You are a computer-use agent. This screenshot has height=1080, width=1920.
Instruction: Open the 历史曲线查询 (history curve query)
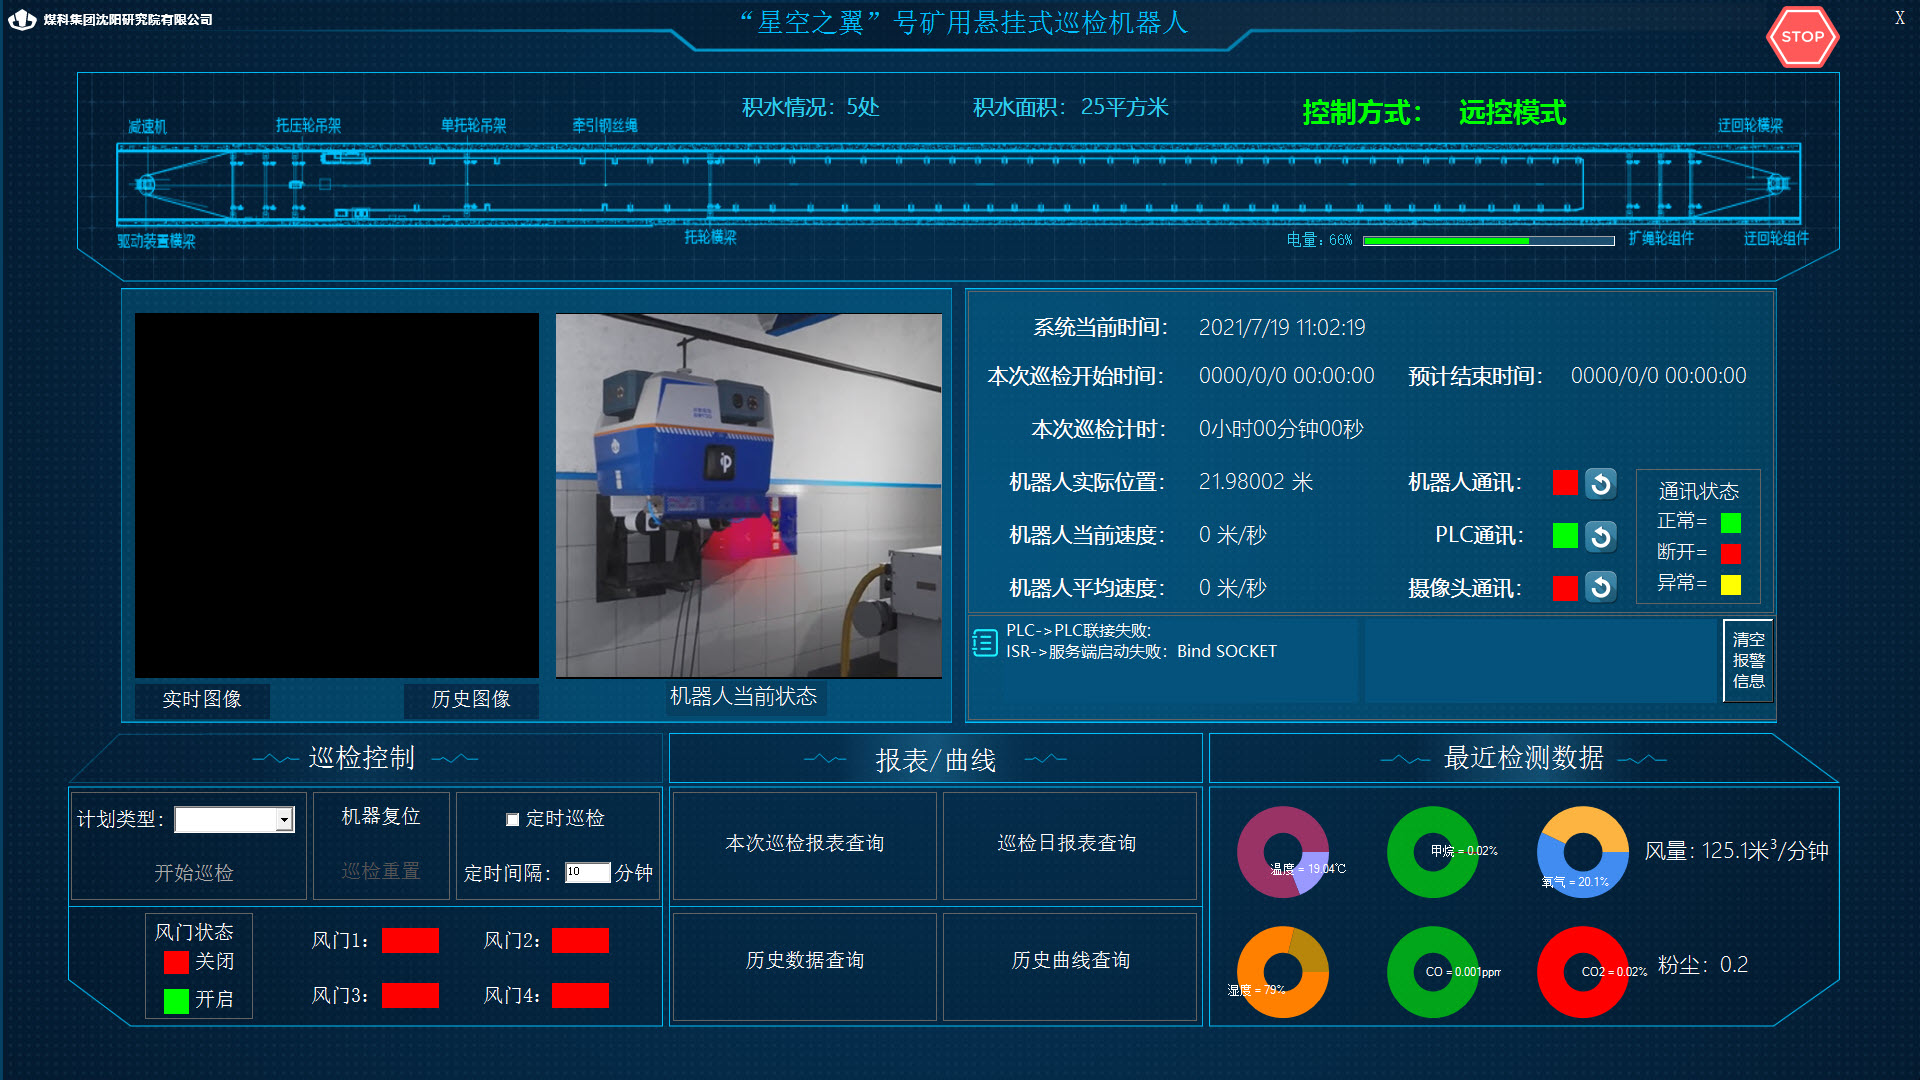tap(1070, 961)
